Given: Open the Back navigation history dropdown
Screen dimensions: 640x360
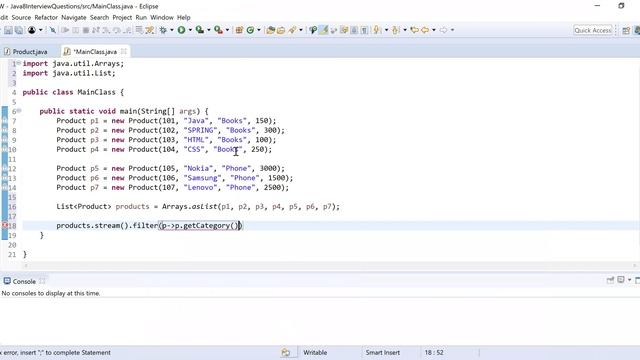Looking at the screenshot, I should tap(434, 30).
